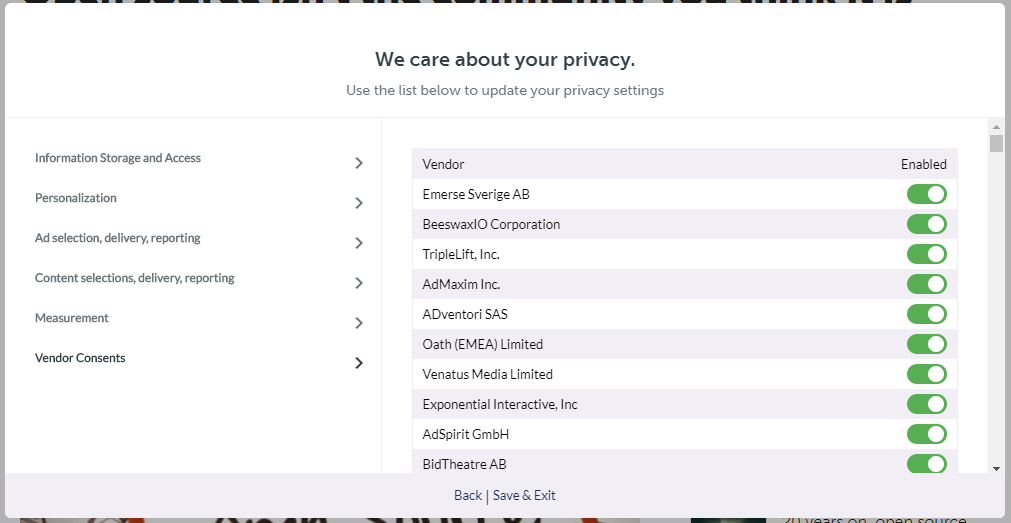1011x523 pixels.
Task: Disable Emerse Sverige AB toggle
Action: point(927,194)
